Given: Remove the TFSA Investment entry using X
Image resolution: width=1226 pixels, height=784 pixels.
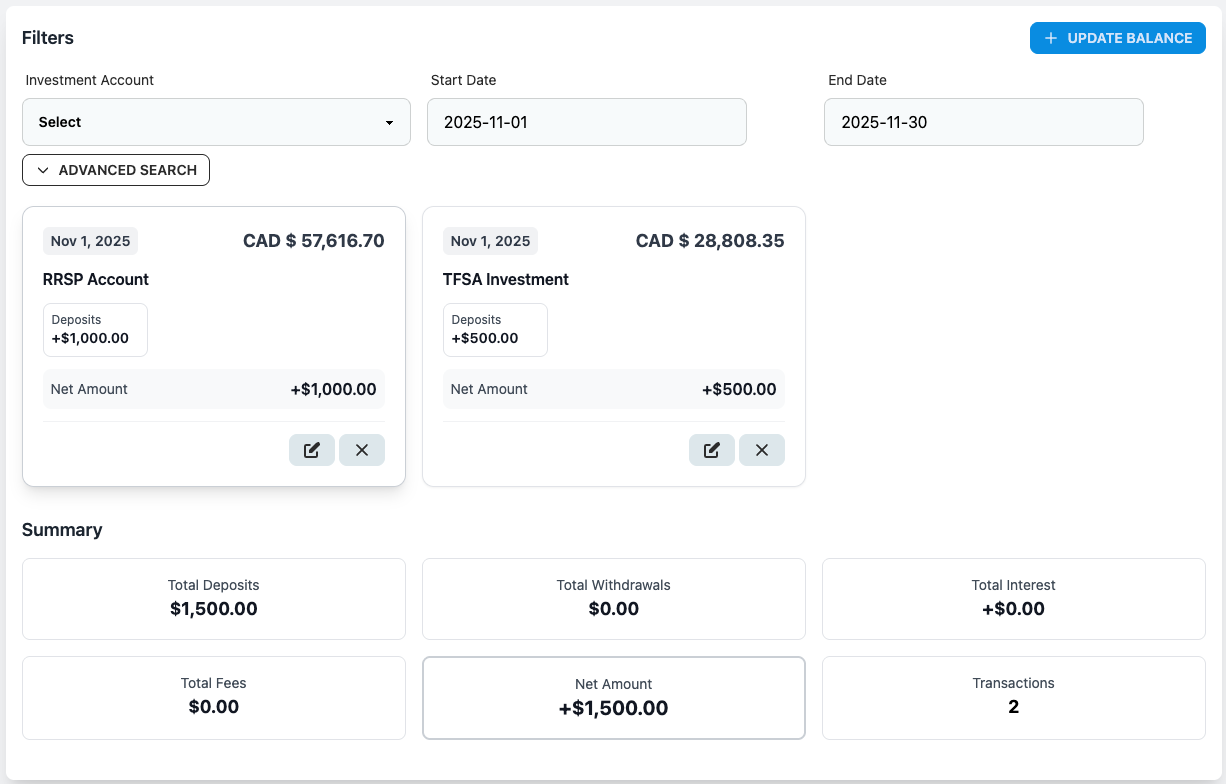Looking at the screenshot, I should click(x=762, y=450).
